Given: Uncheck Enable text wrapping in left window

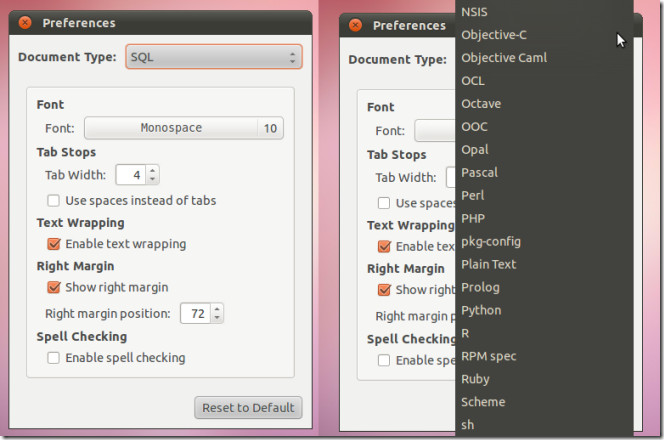Looking at the screenshot, I should point(53,244).
